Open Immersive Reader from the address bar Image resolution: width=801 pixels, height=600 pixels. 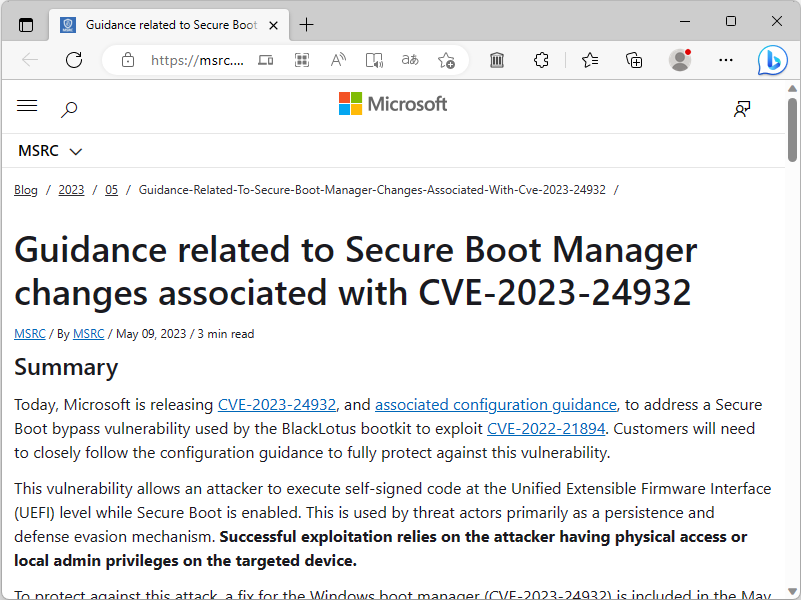click(374, 60)
